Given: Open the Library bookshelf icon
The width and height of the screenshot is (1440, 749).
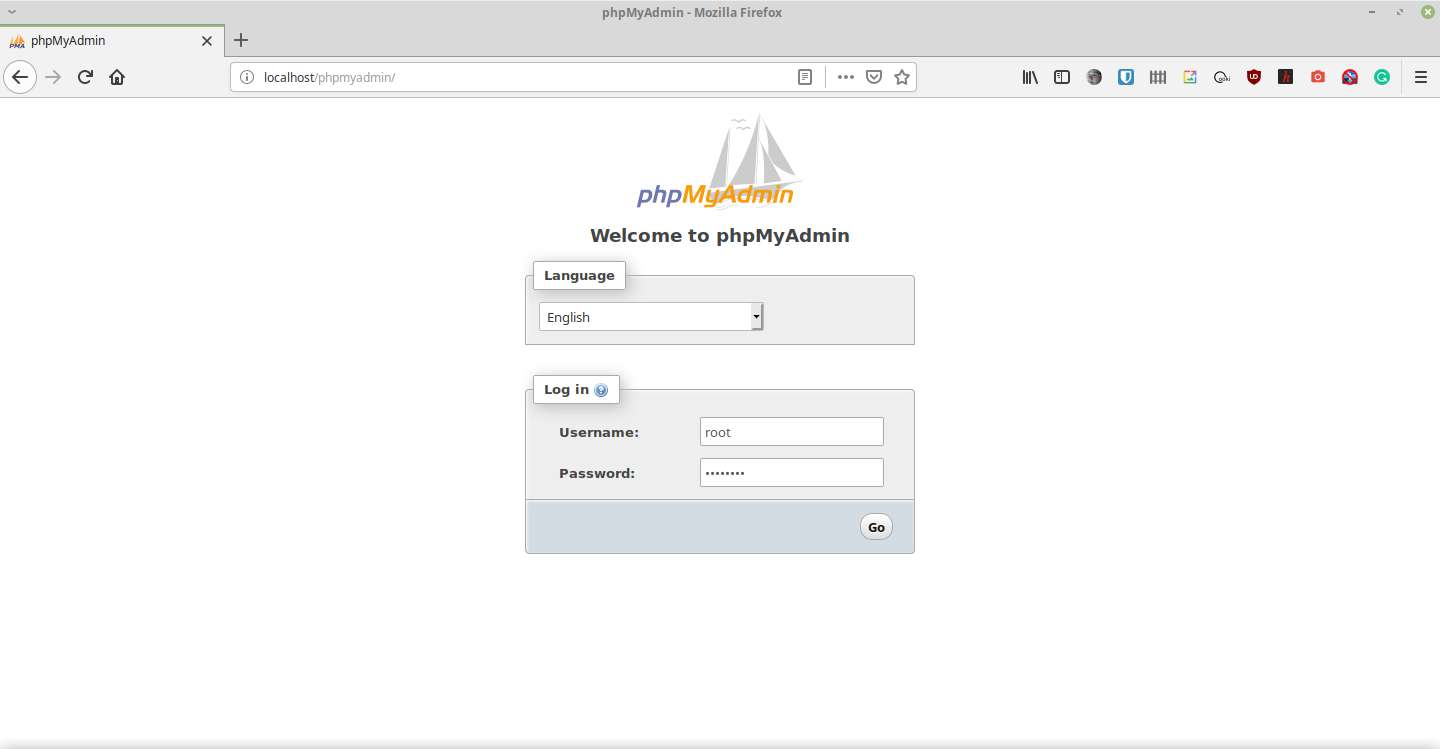Looking at the screenshot, I should [x=1030, y=77].
